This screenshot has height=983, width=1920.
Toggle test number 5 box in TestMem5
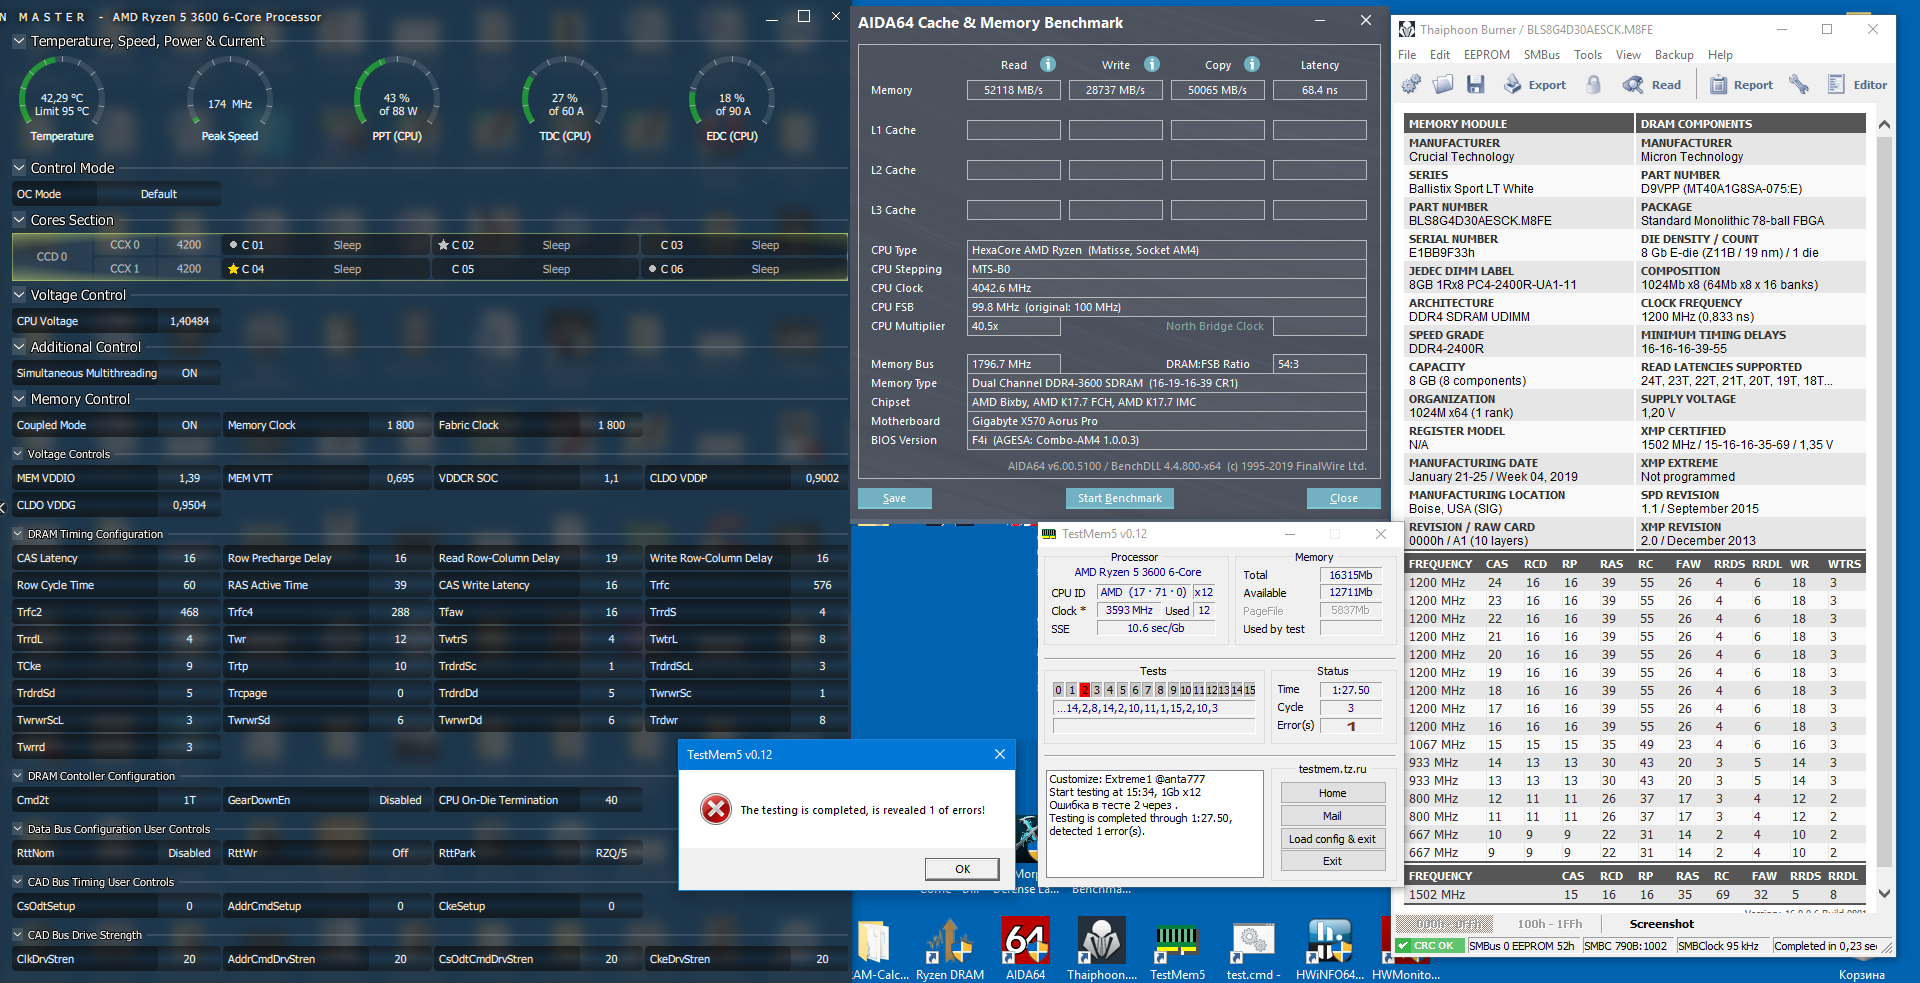(x=1122, y=690)
